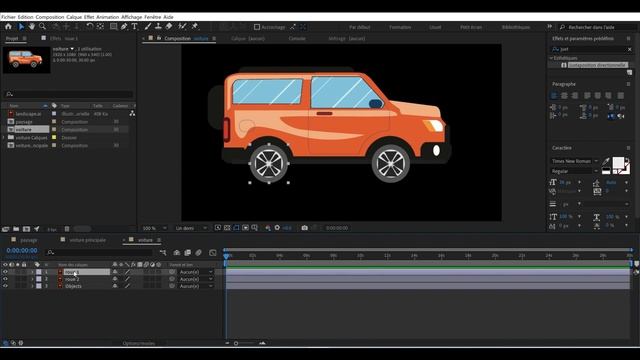The width and height of the screenshot is (640, 360).
Task: Expand roue 1 layer properties
Action: pyautogui.click(x=32, y=272)
